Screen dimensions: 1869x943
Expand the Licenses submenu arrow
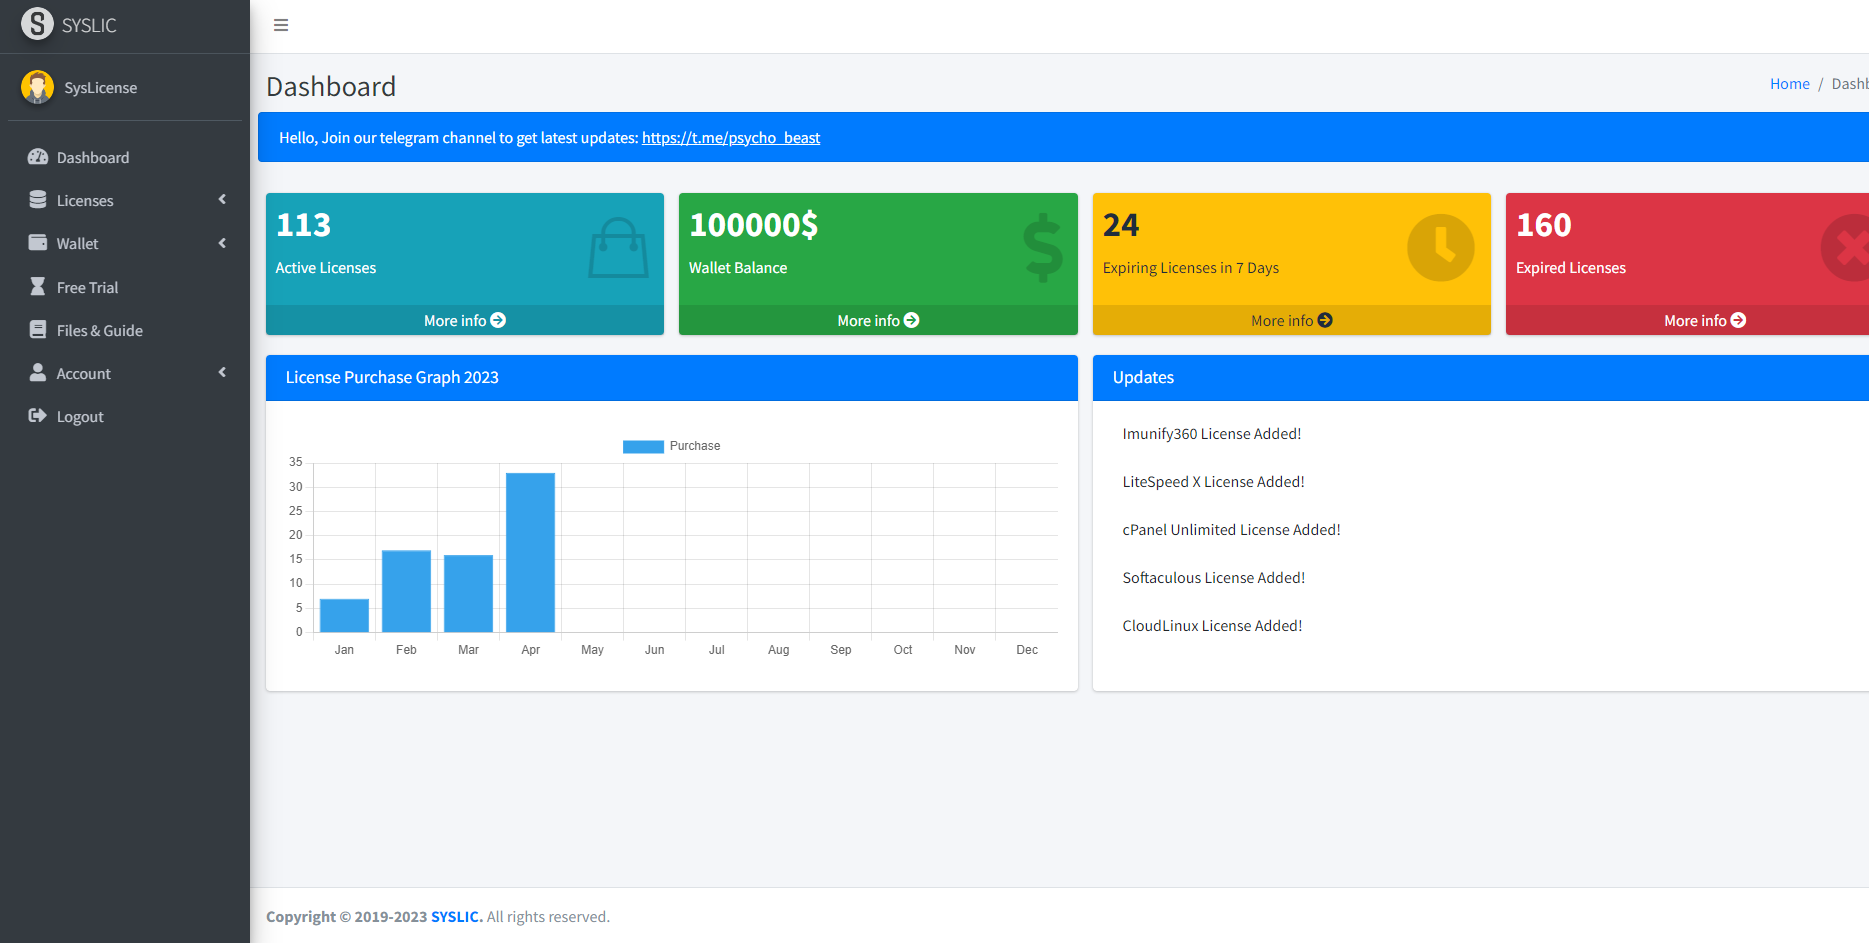(222, 200)
